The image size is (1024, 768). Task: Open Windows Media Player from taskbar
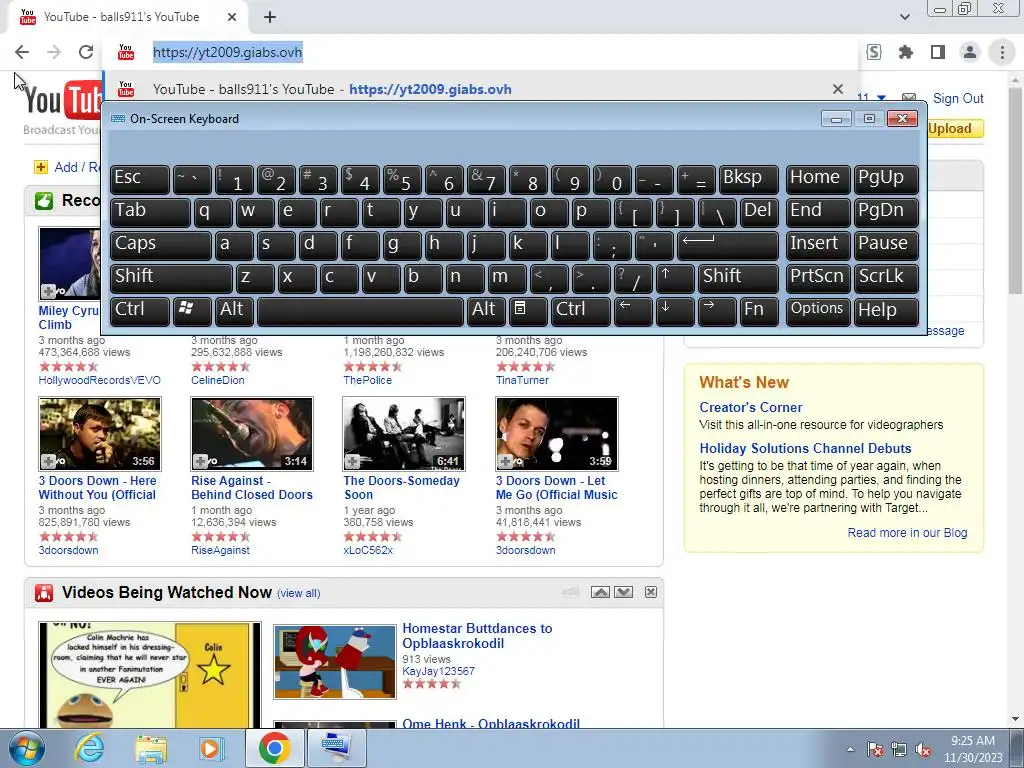tap(211, 749)
